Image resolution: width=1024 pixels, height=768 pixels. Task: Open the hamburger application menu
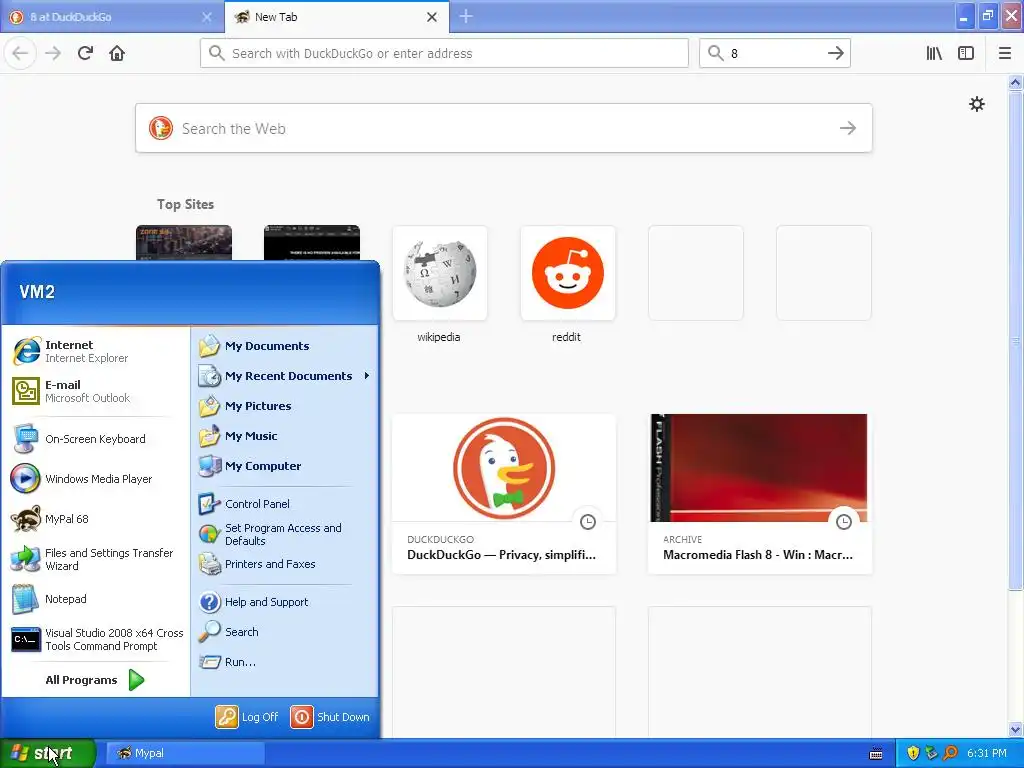[x=1005, y=53]
